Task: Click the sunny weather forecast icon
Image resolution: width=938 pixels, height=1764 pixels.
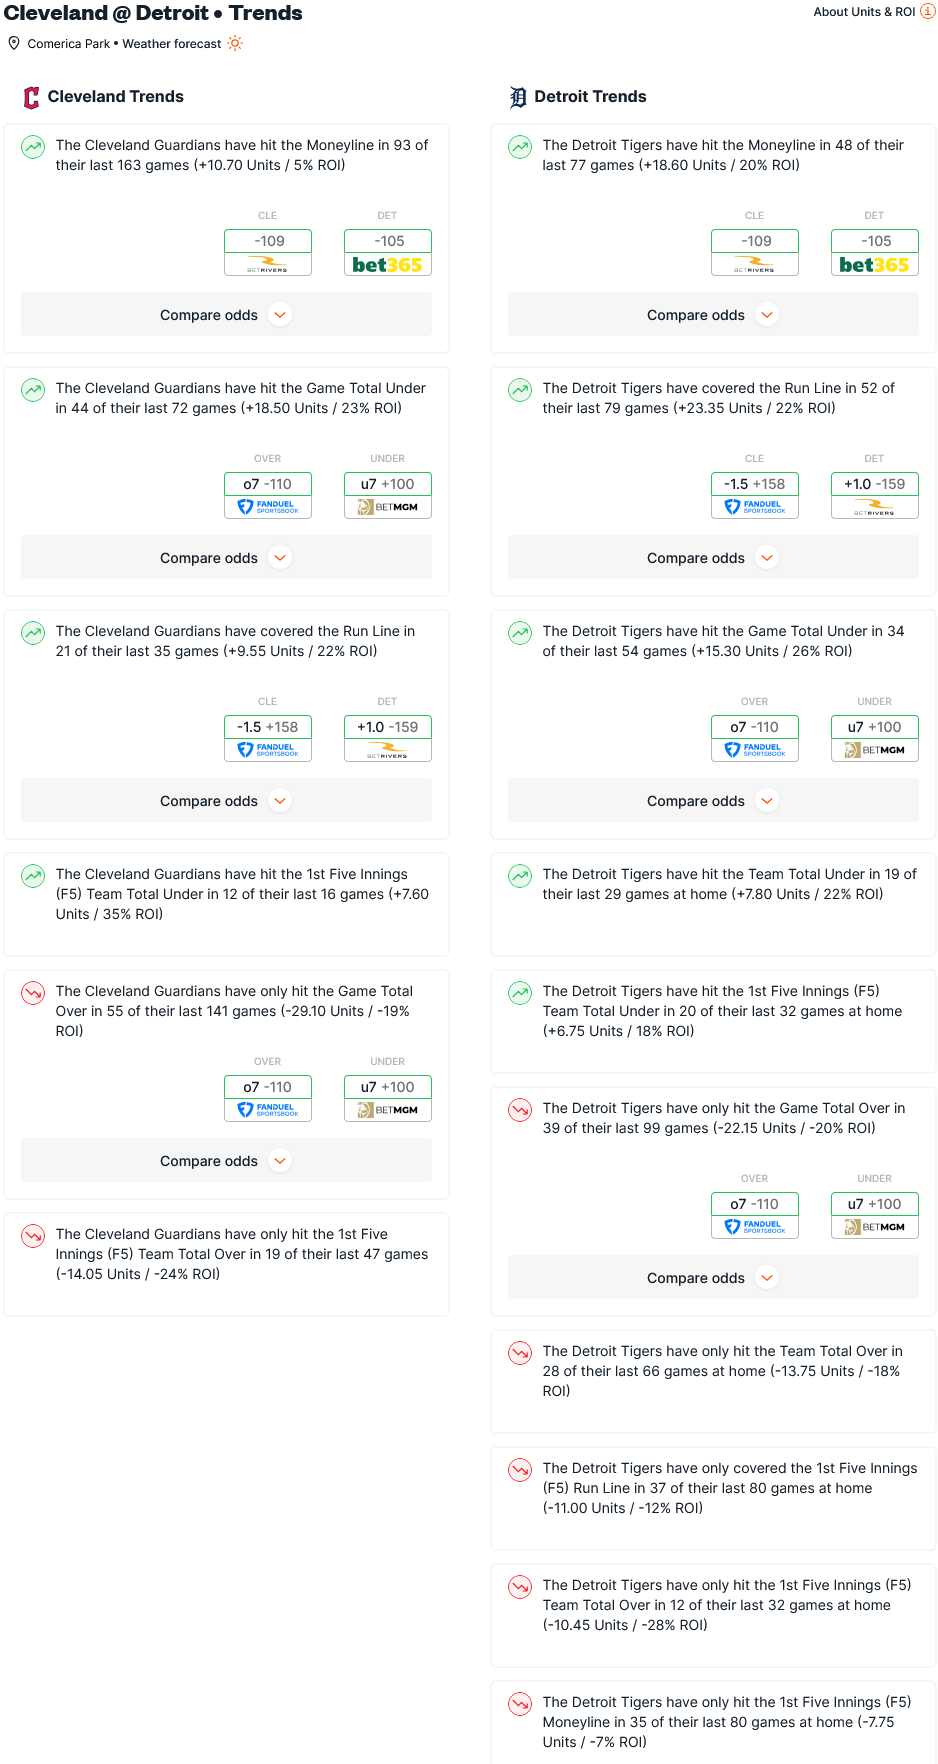Action: 235,43
